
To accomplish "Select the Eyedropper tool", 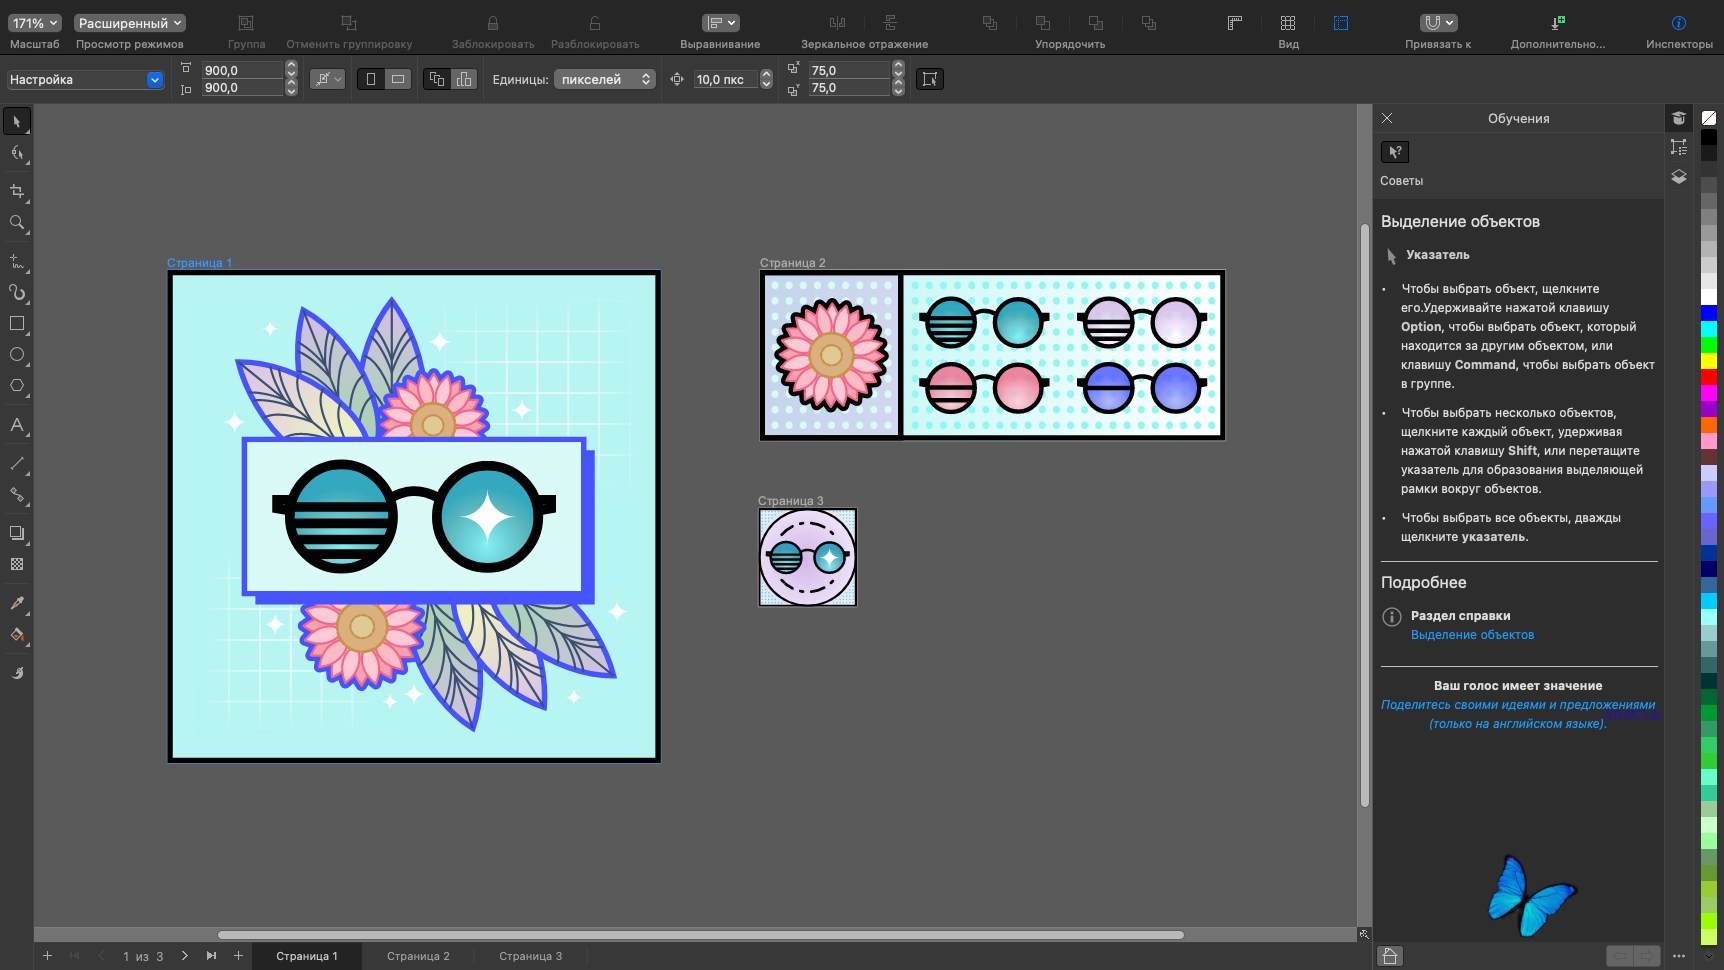I will pyautogui.click(x=17, y=603).
